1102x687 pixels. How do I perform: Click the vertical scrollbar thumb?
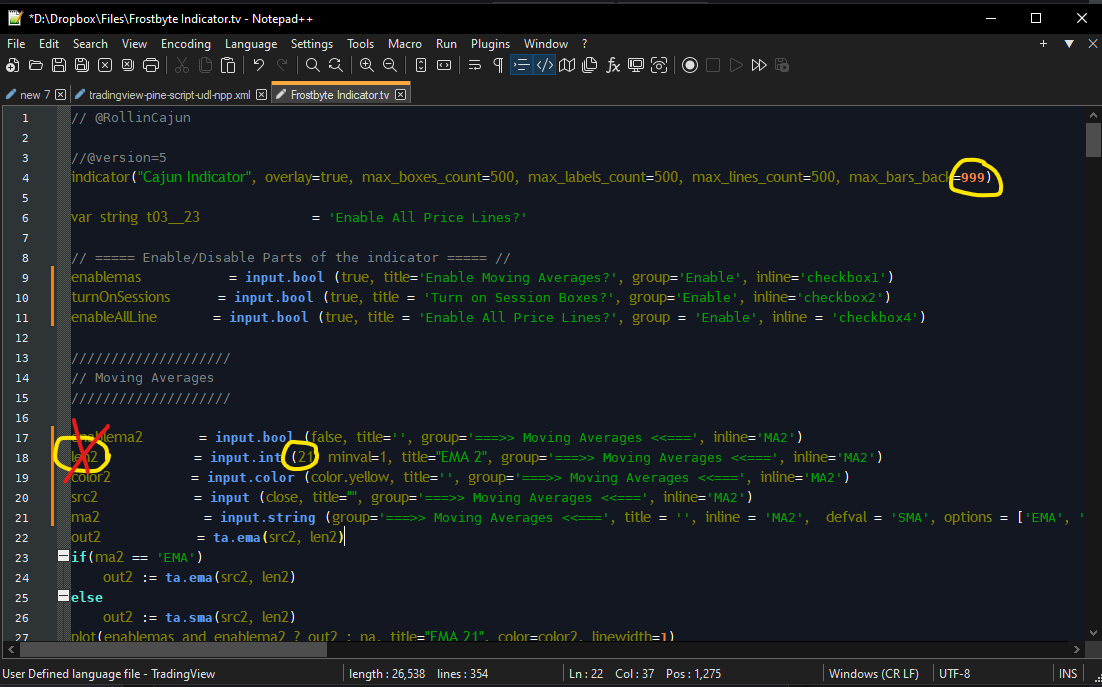click(1093, 140)
